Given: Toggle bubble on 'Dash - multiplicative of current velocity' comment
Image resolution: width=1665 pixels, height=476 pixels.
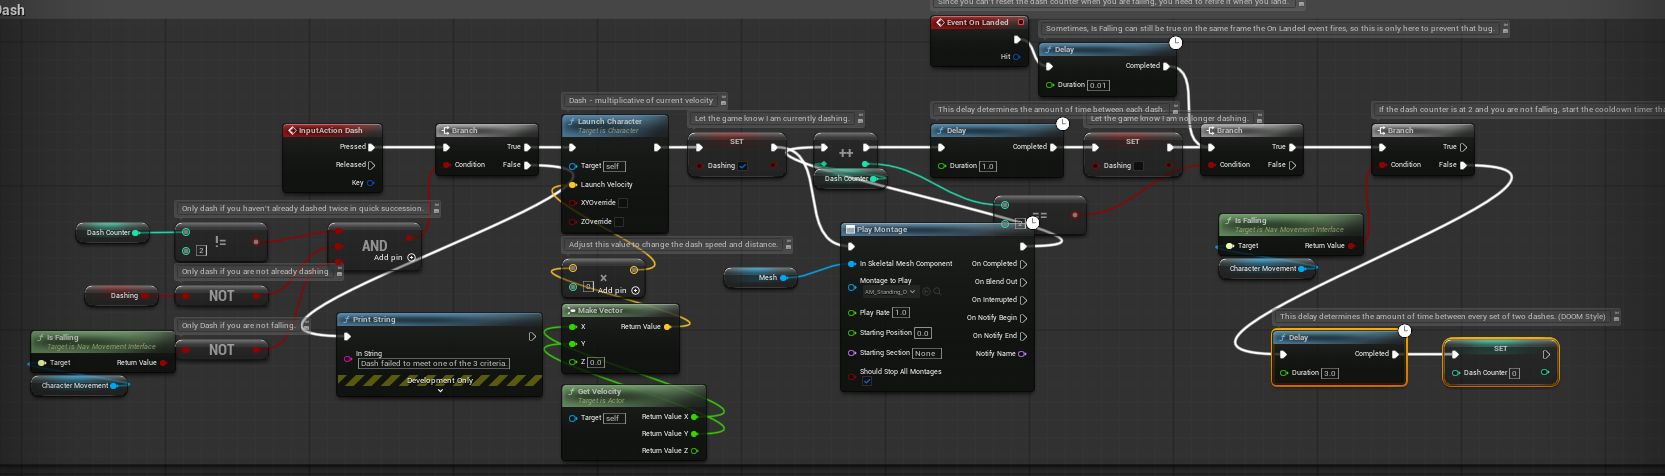Looking at the screenshot, I should 723,101.
